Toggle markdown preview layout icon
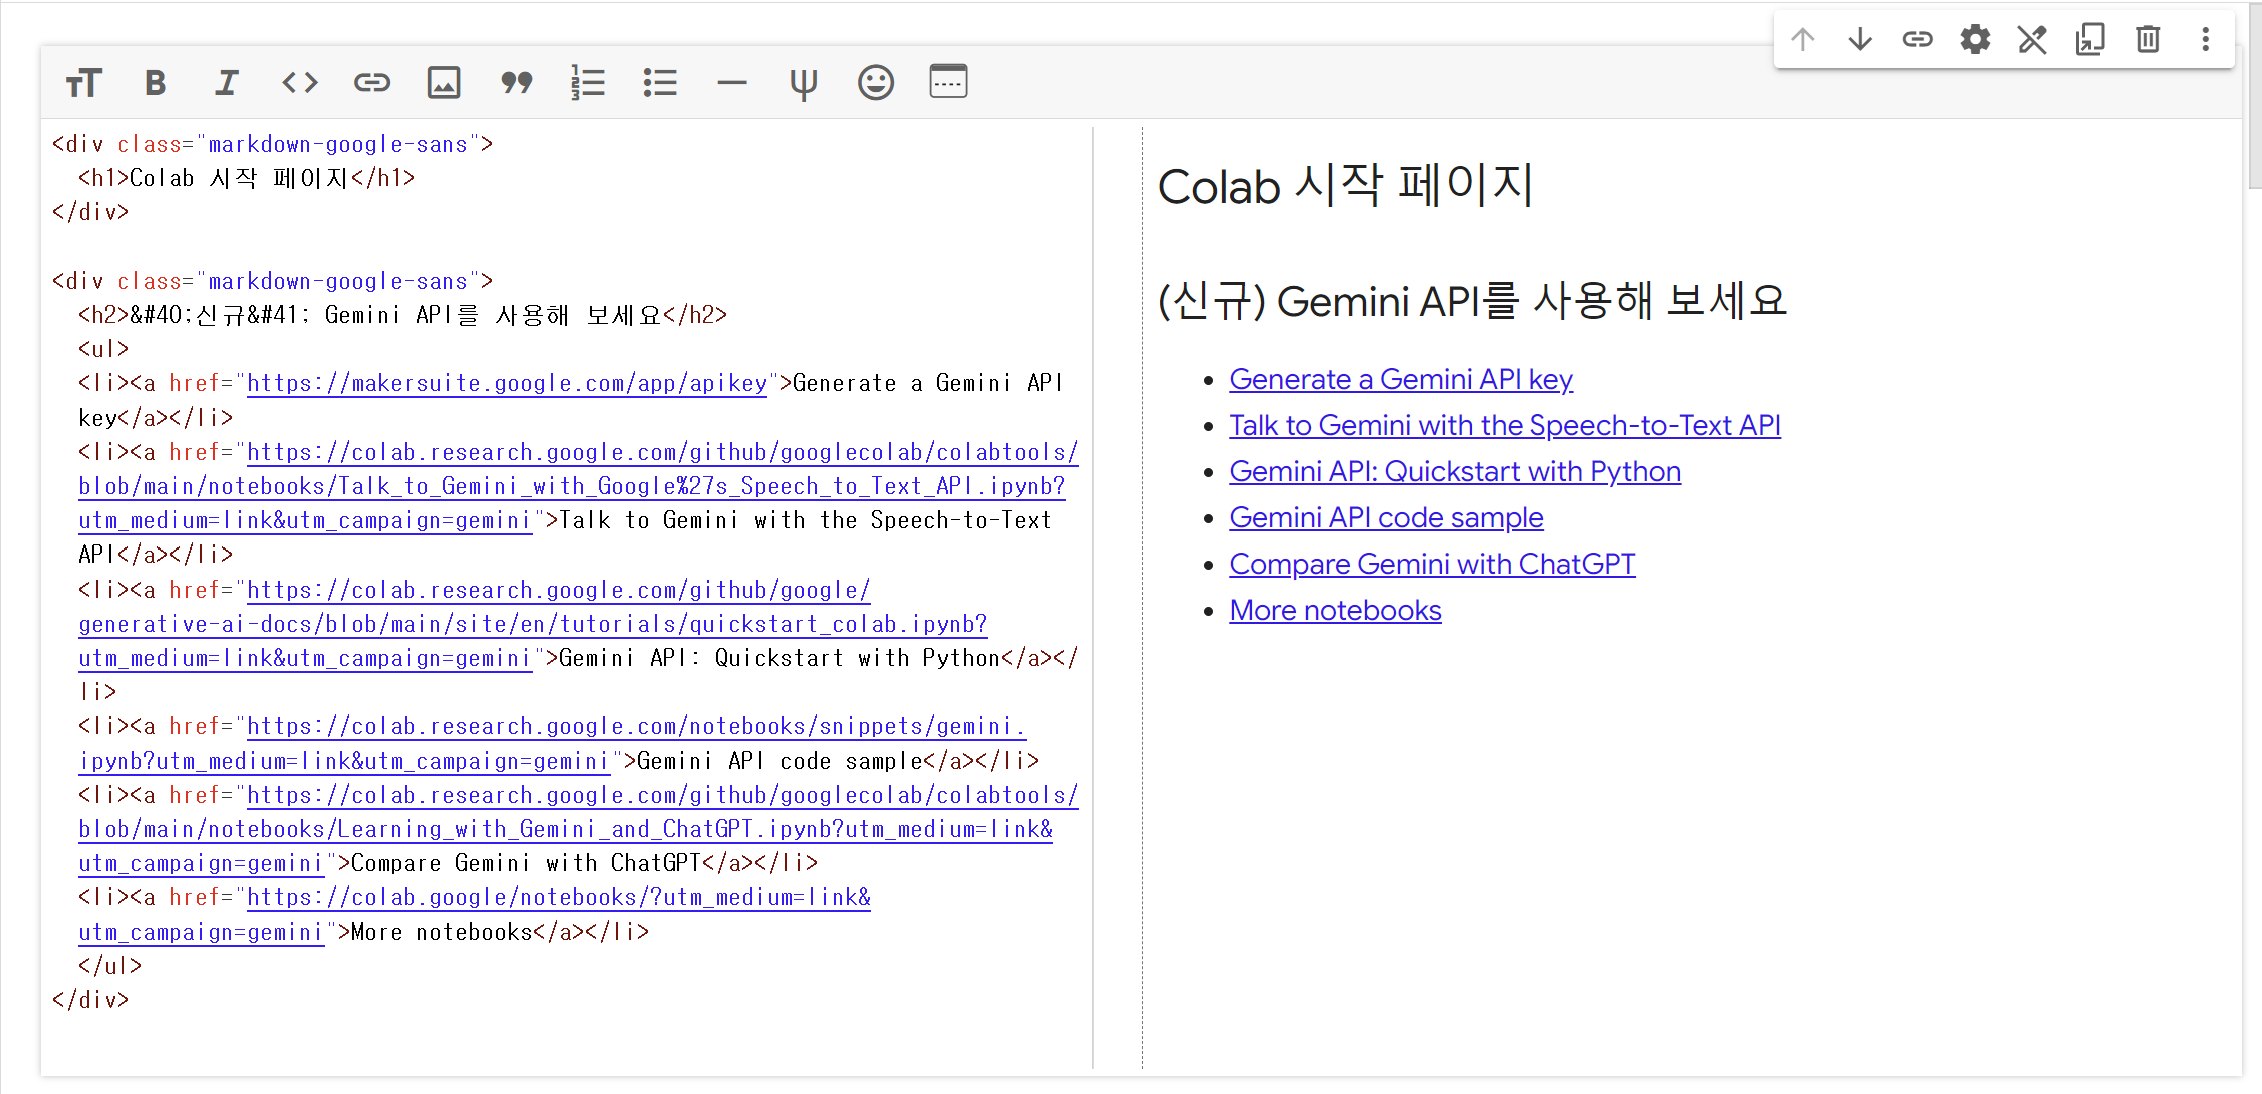 (948, 82)
